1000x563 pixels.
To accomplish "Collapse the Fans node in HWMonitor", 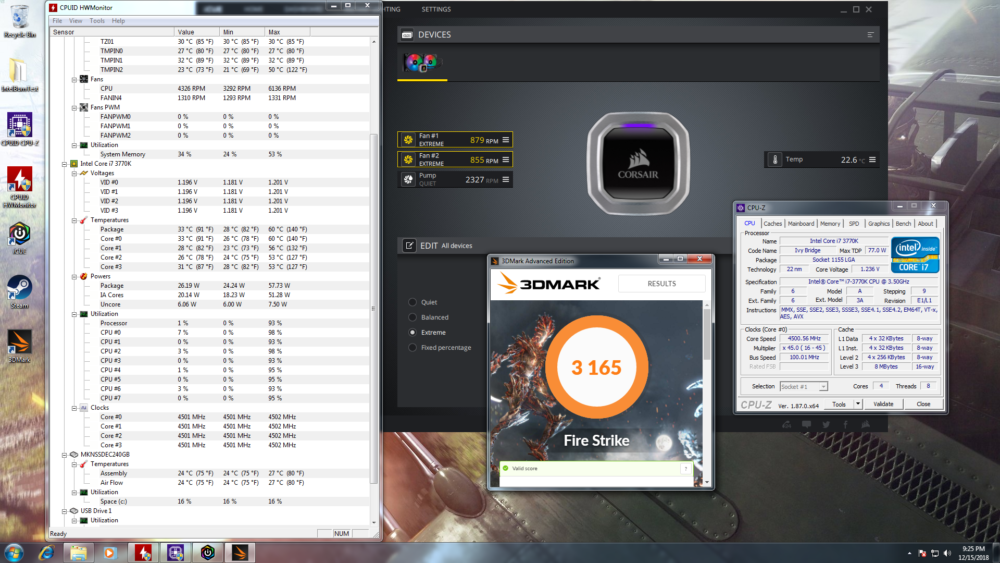I will point(74,80).
